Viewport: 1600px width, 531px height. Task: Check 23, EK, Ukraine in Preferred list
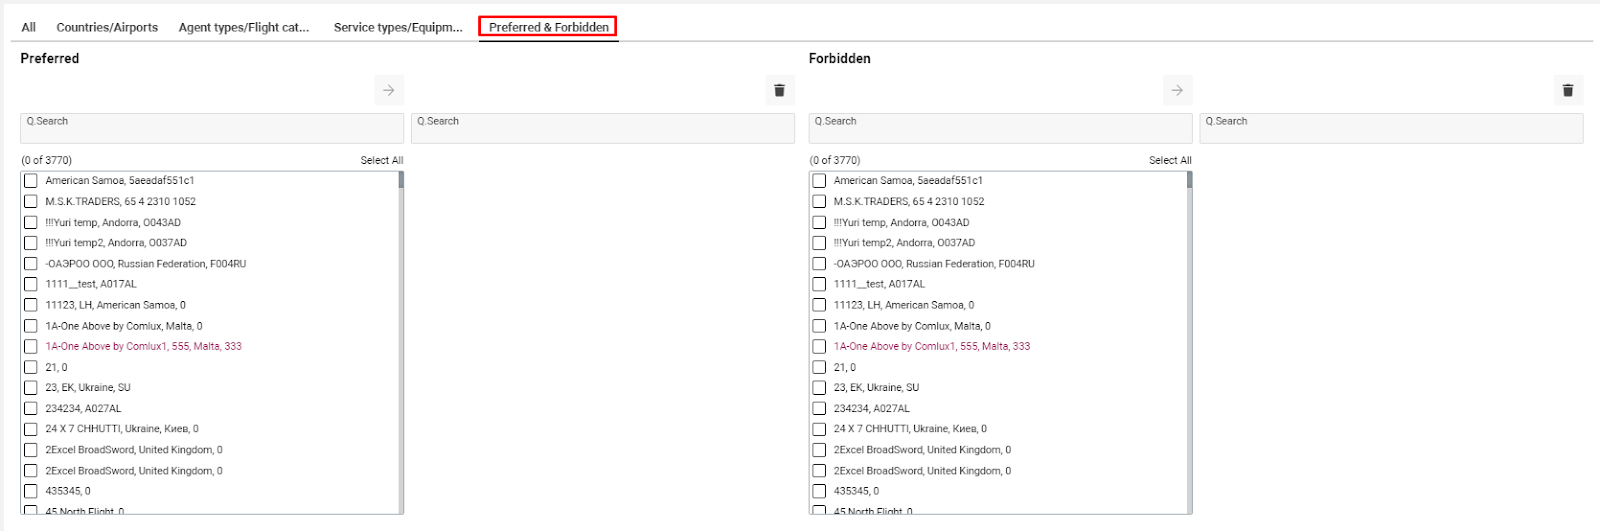coord(31,388)
